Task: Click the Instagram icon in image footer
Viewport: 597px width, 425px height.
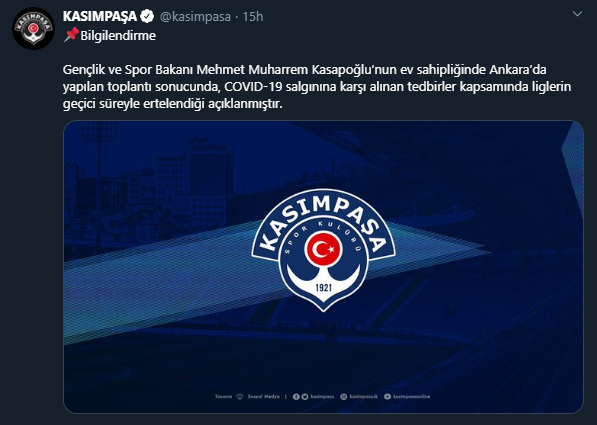Action: tap(343, 396)
